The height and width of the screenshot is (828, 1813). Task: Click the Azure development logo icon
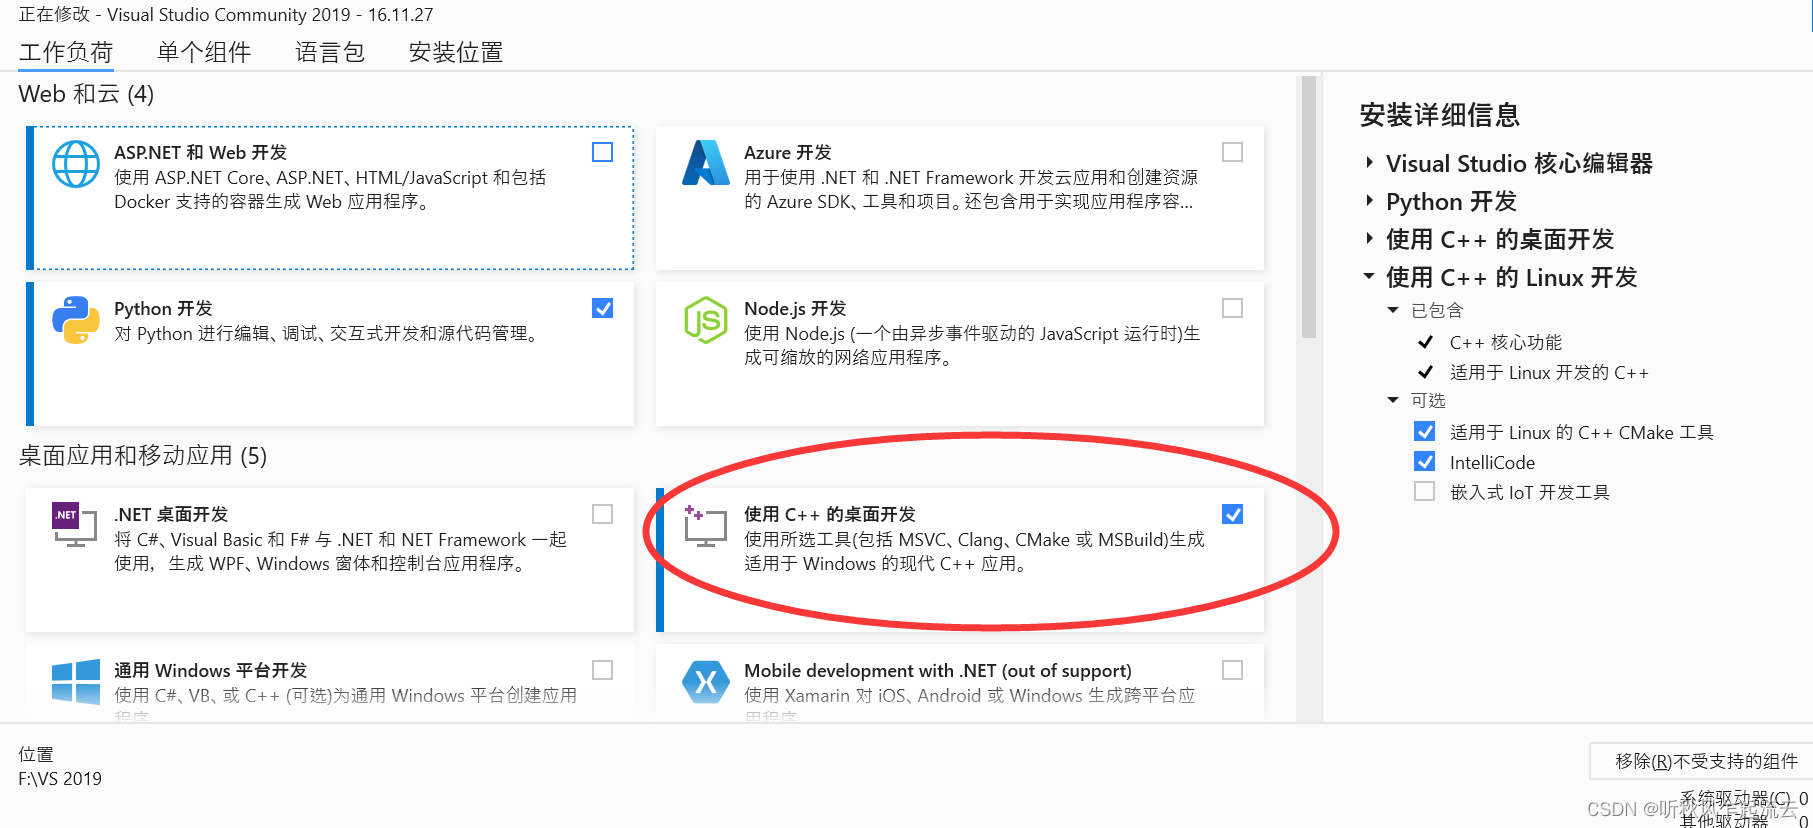coord(706,163)
